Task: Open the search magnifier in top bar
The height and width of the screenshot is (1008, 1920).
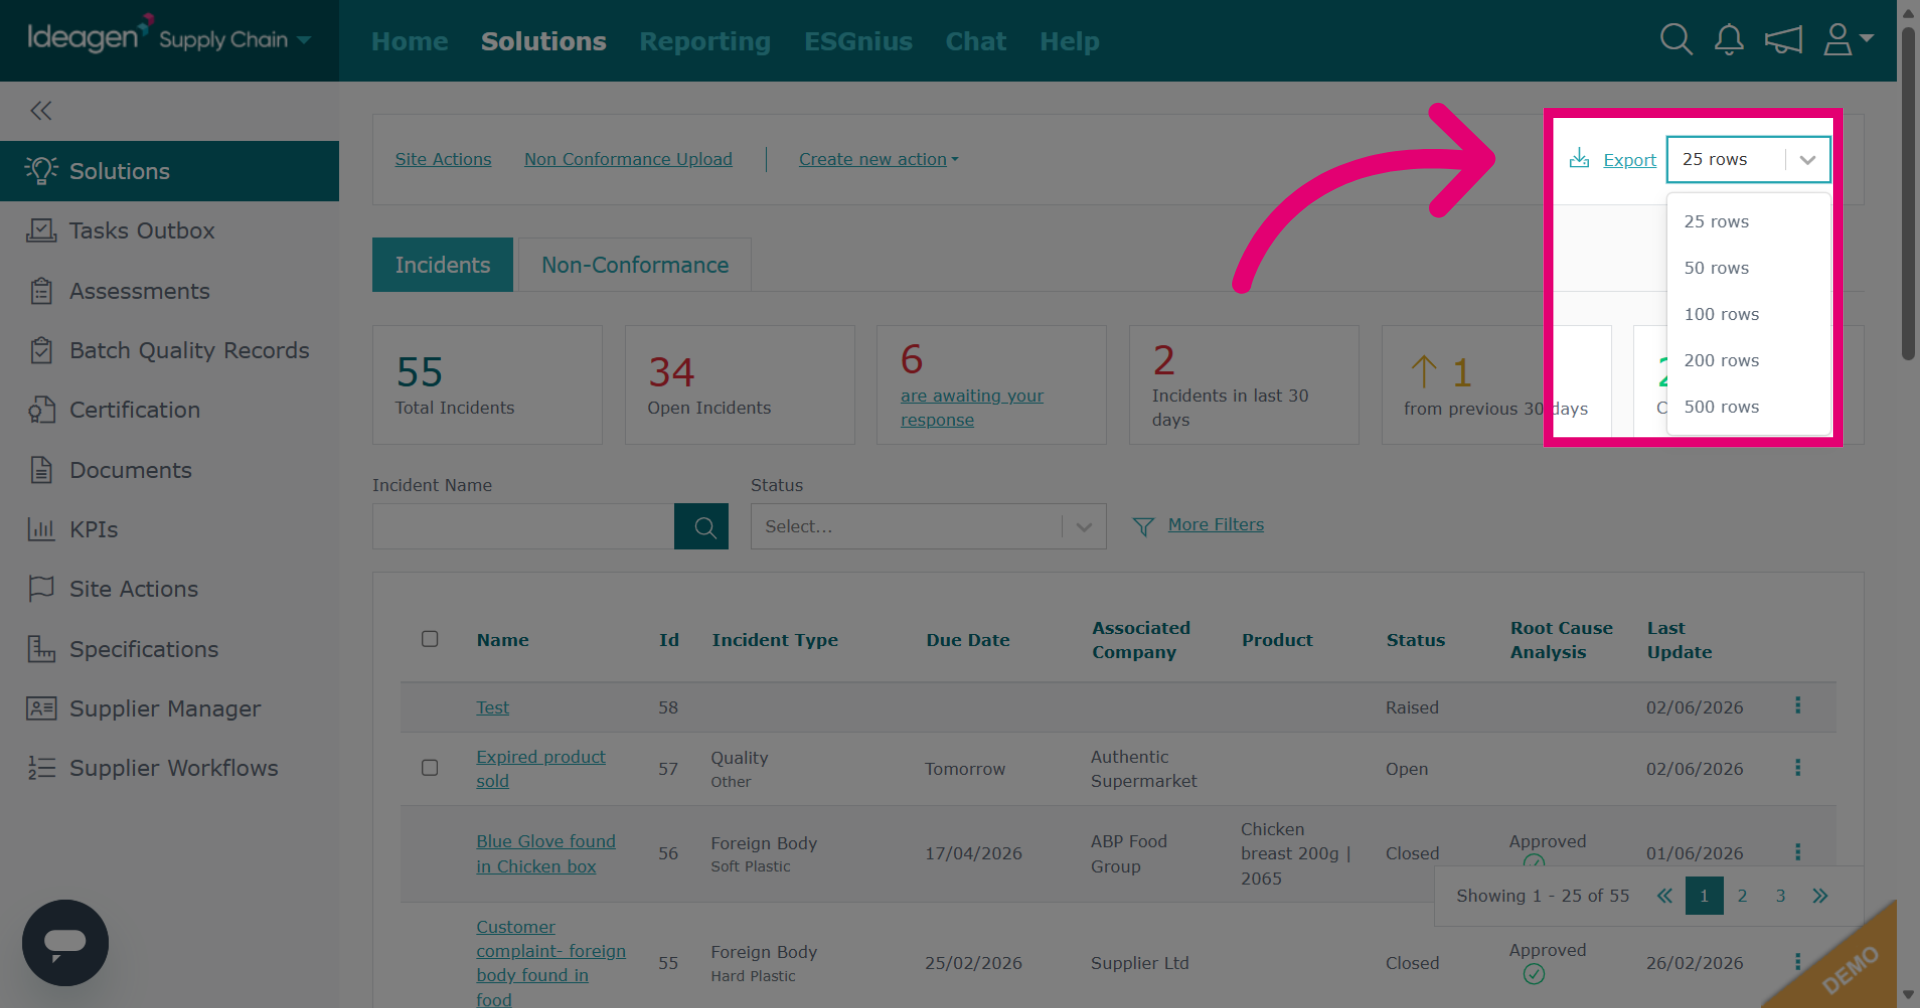Action: tap(1676, 40)
